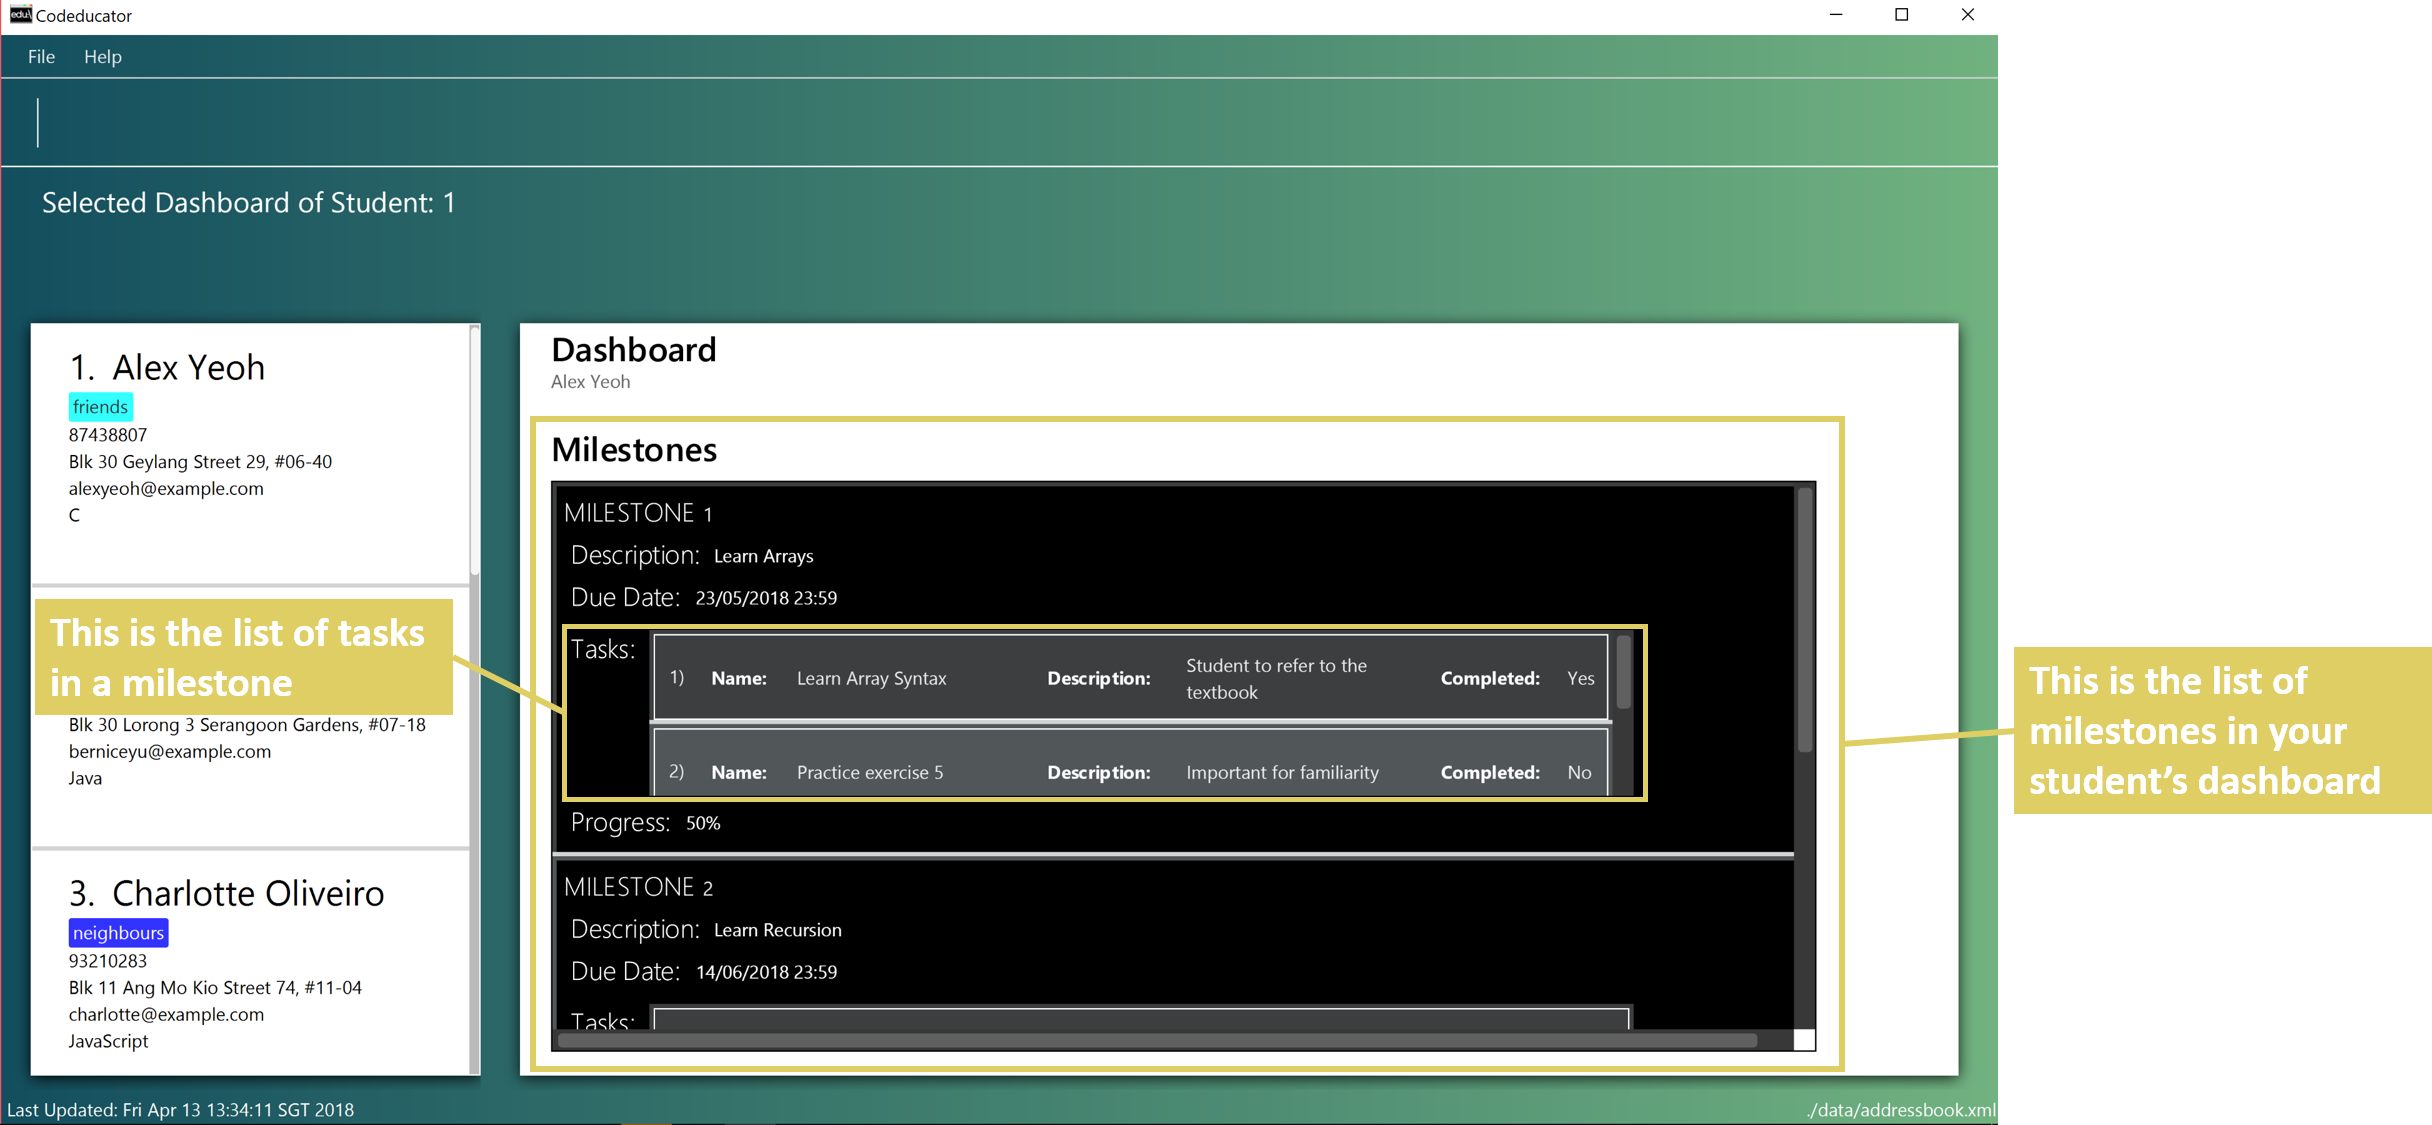
Task: Select task 1 Learn Array Syntax
Action: pos(1131,678)
